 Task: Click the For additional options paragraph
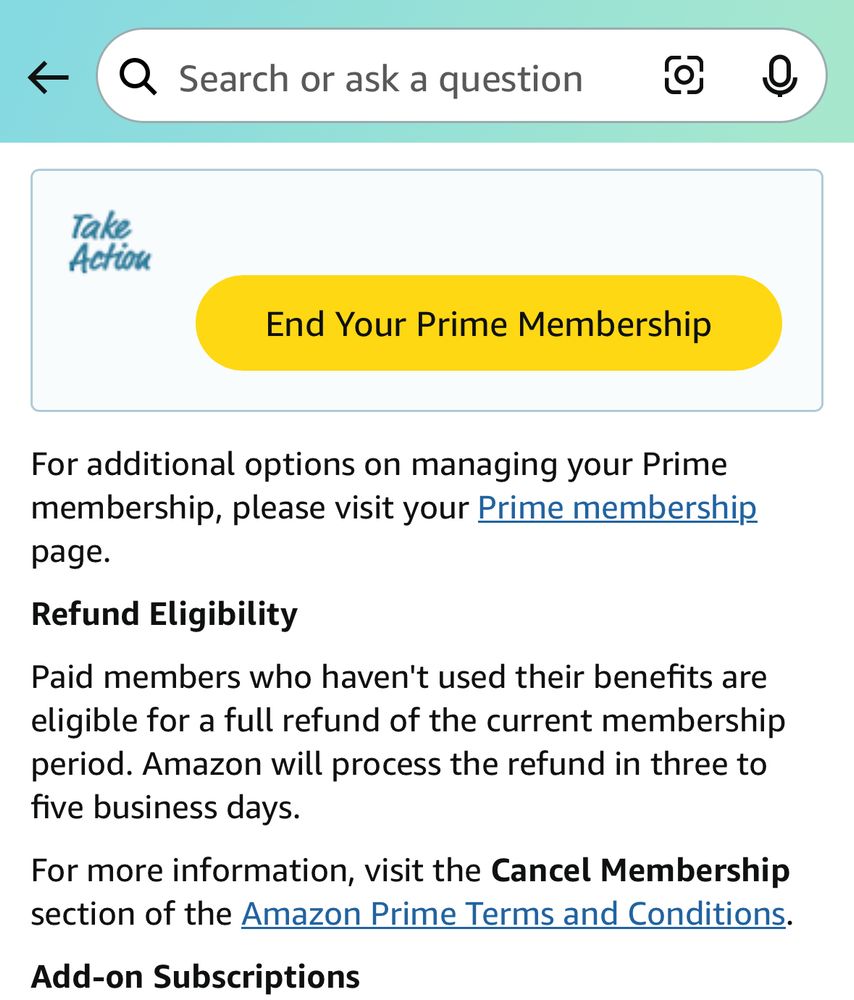coord(394,508)
